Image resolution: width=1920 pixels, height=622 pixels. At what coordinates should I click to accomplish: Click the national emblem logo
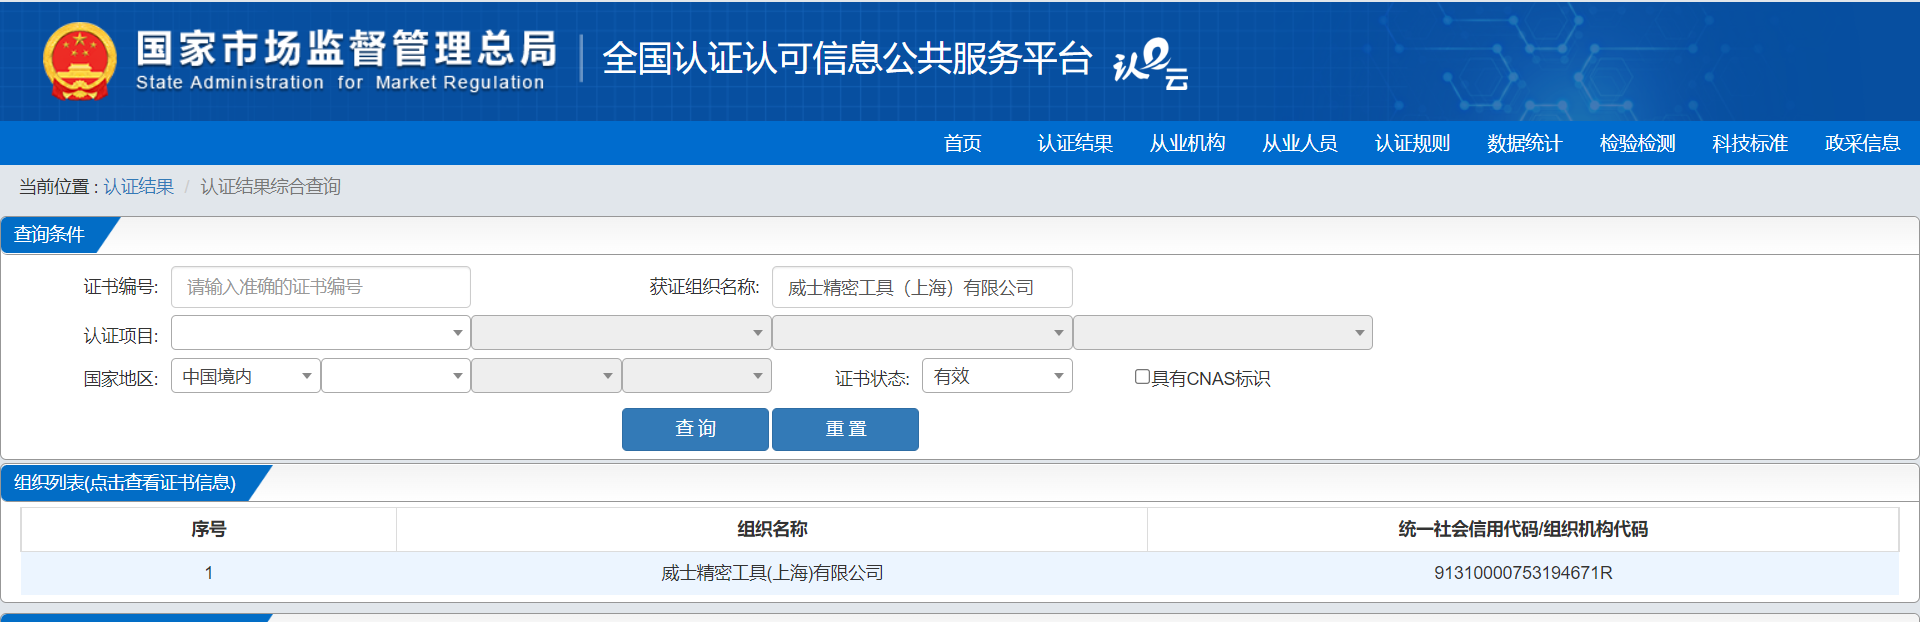pyautogui.click(x=79, y=60)
